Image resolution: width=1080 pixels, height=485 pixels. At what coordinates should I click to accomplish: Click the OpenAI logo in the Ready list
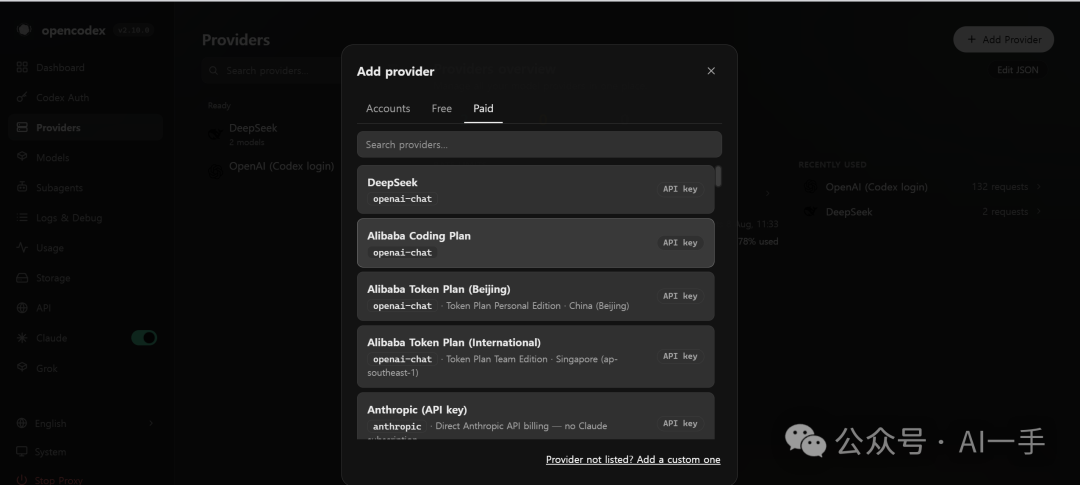(x=215, y=171)
